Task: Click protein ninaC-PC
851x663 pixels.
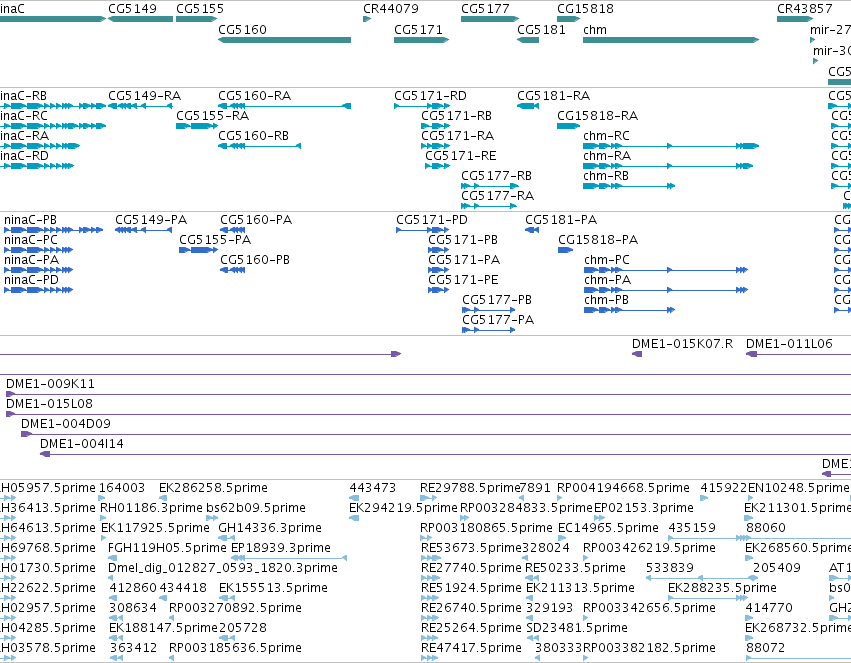Action: point(39,250)
